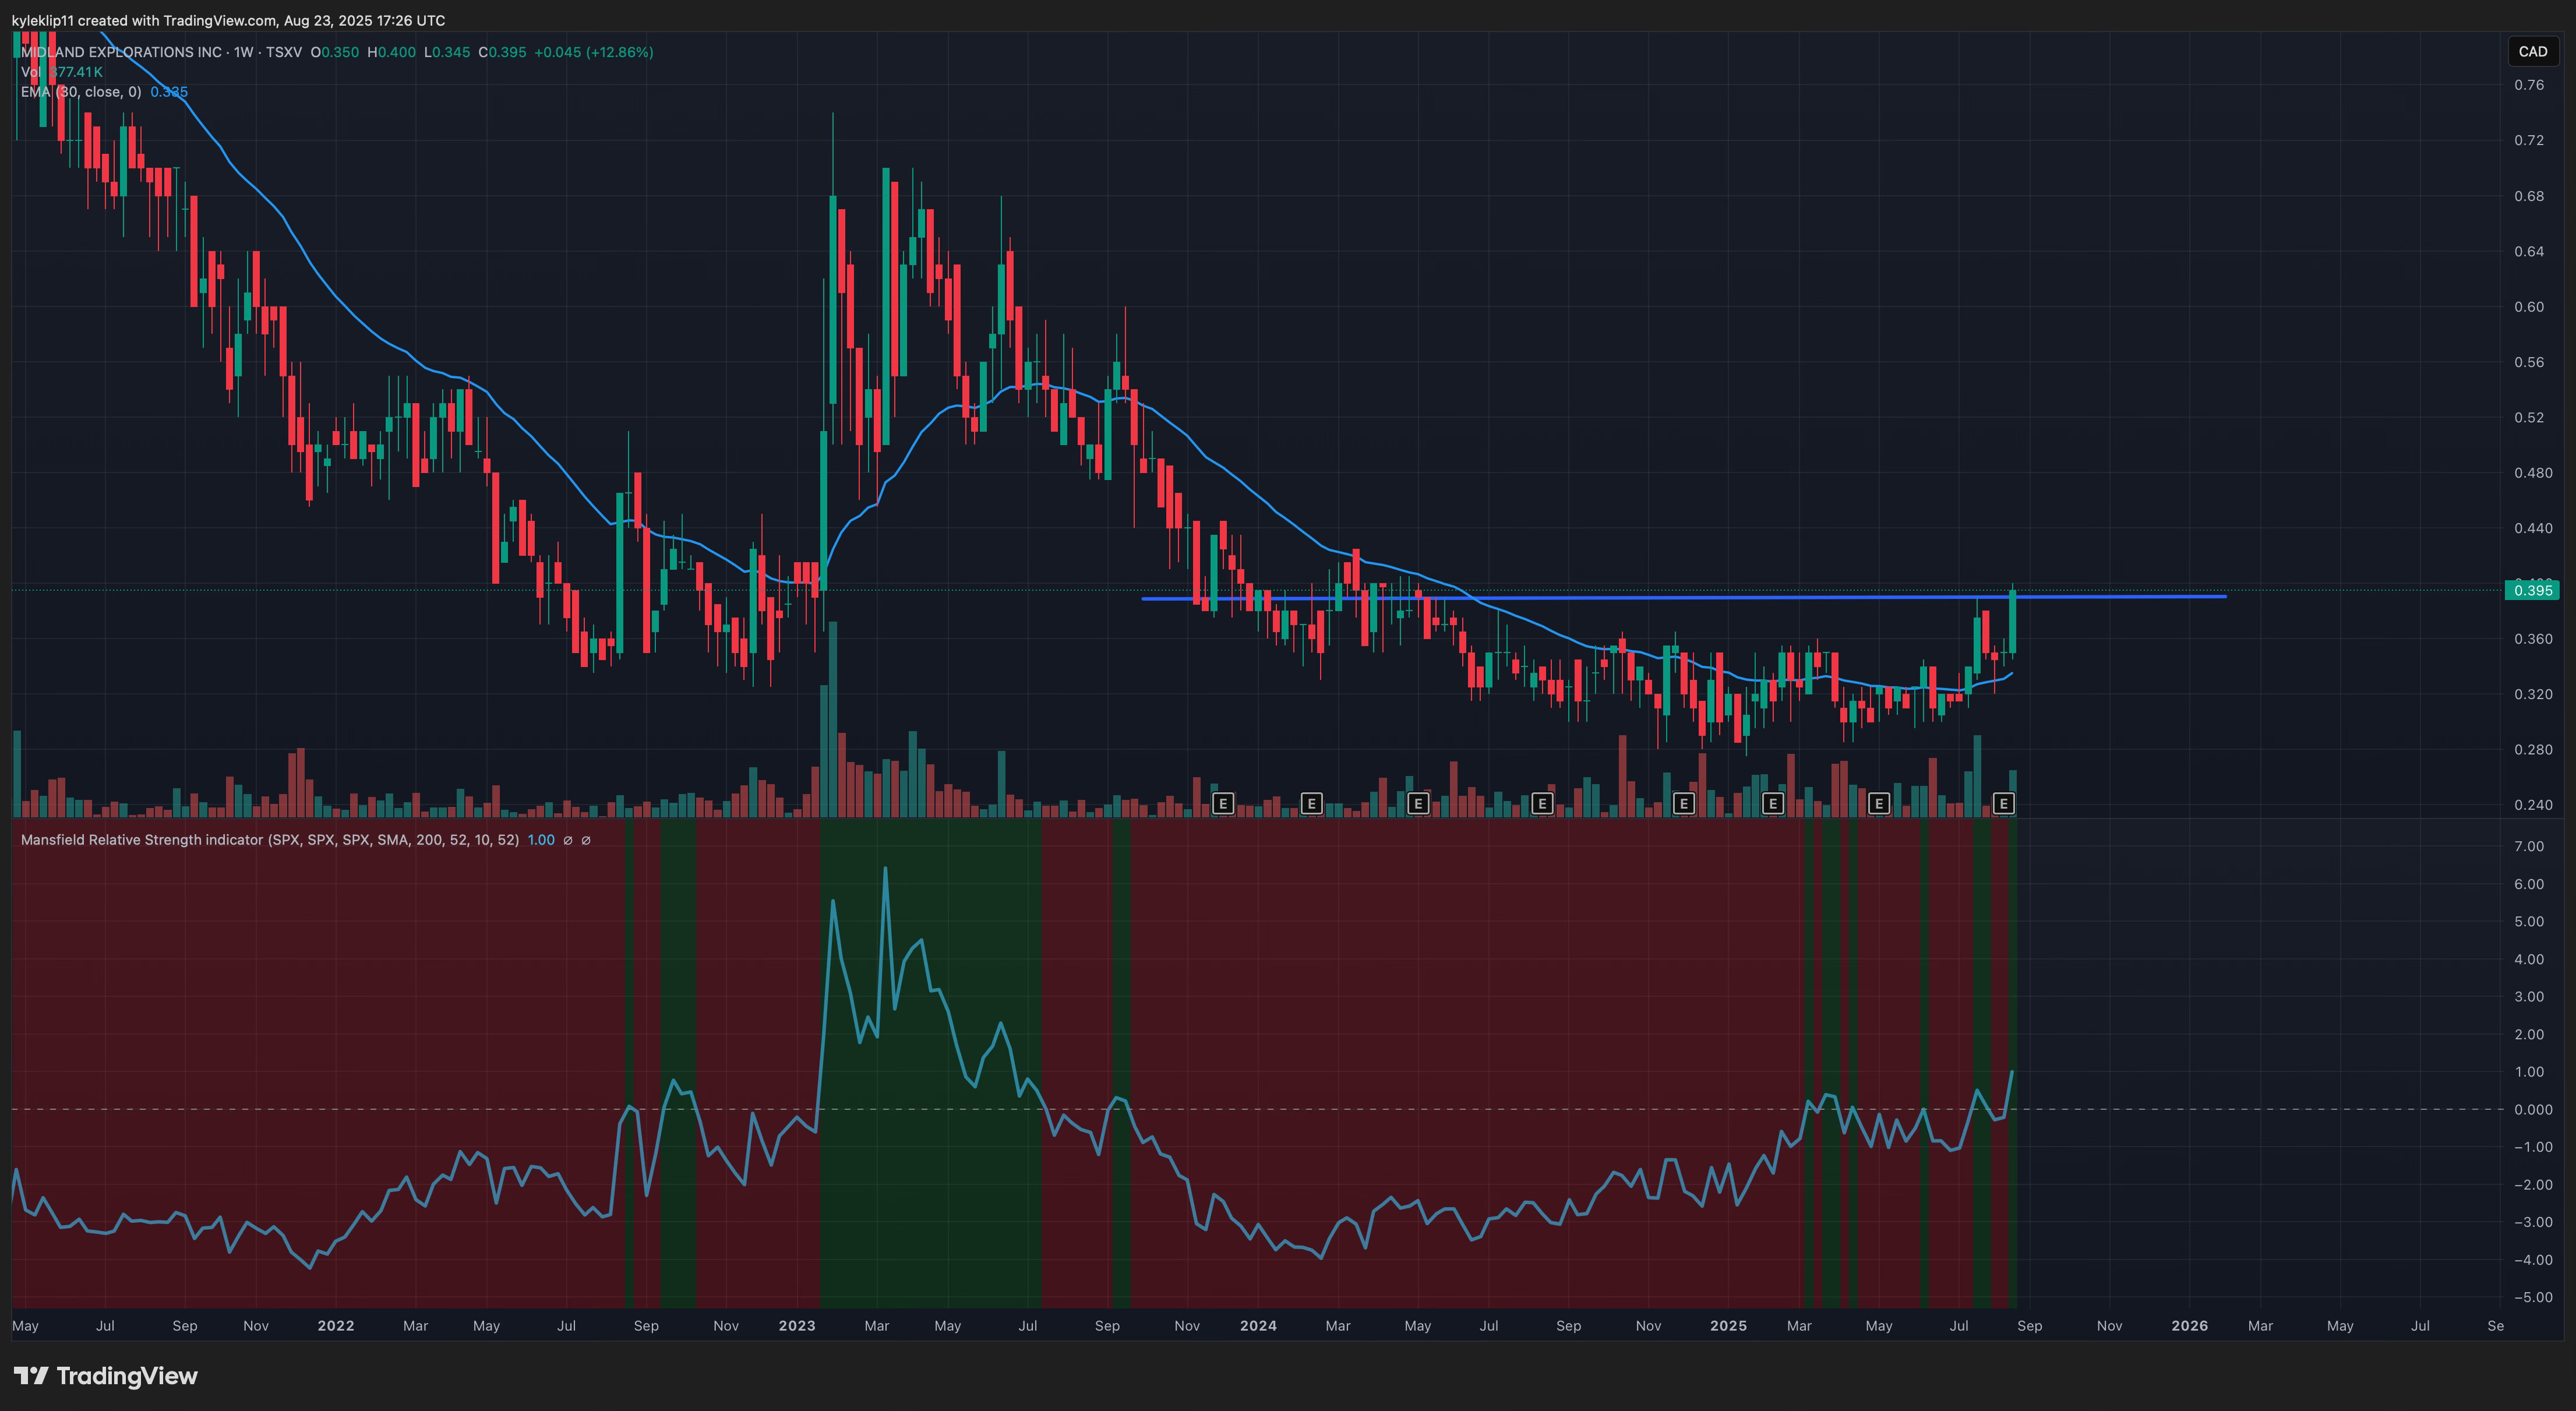This screenshot has height=1411, width=2576.
Task: Click the earnings E marker nearest May 2025
Action: 1878,803
